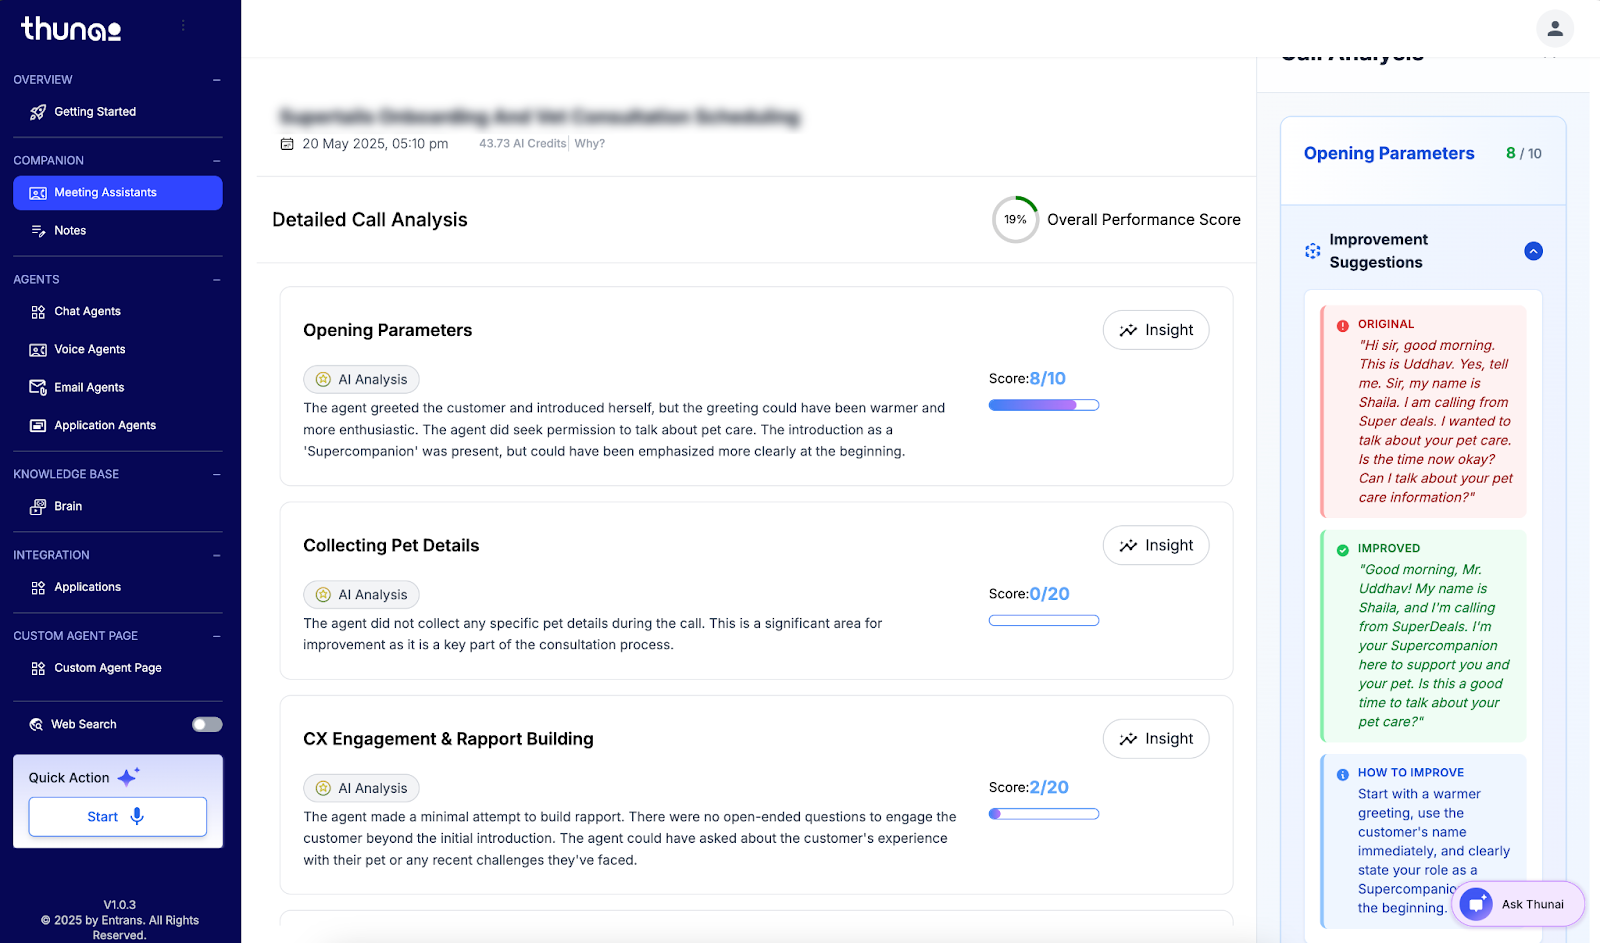Collapse the OVERVIEW sidebar section

pyautogui.click(x=217, y=80)
